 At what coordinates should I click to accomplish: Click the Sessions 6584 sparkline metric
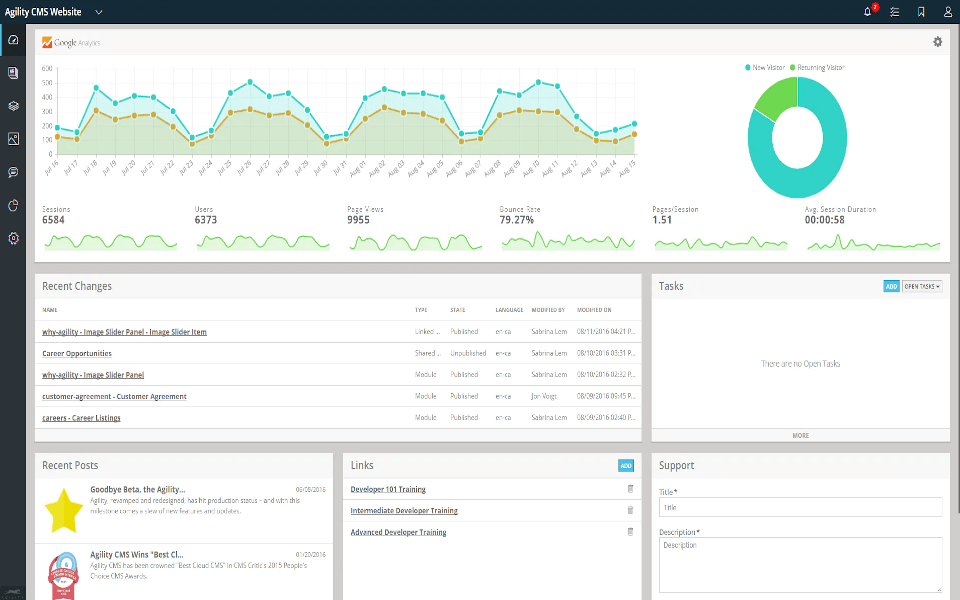pyautogui.click(x=110, y=228)
